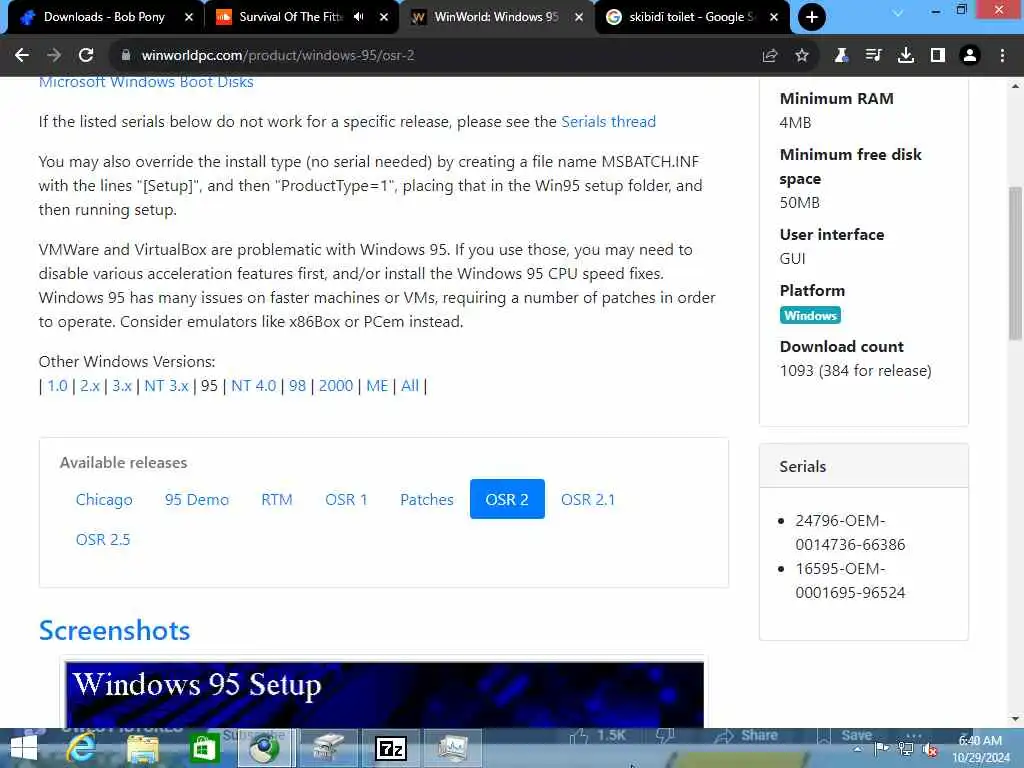This screenshot has height=768, width=1024.
Task: Select the Chicago release
Action: (x=104, y=500)
